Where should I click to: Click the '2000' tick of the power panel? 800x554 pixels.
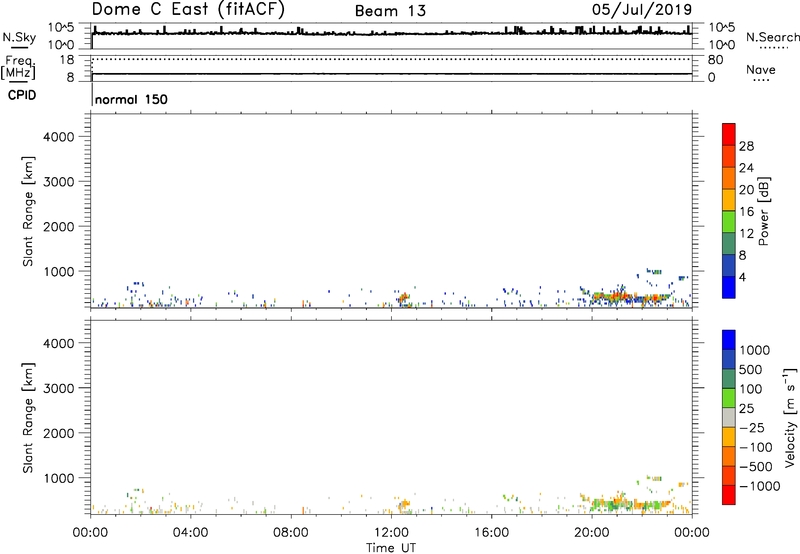tap(58, 226)
